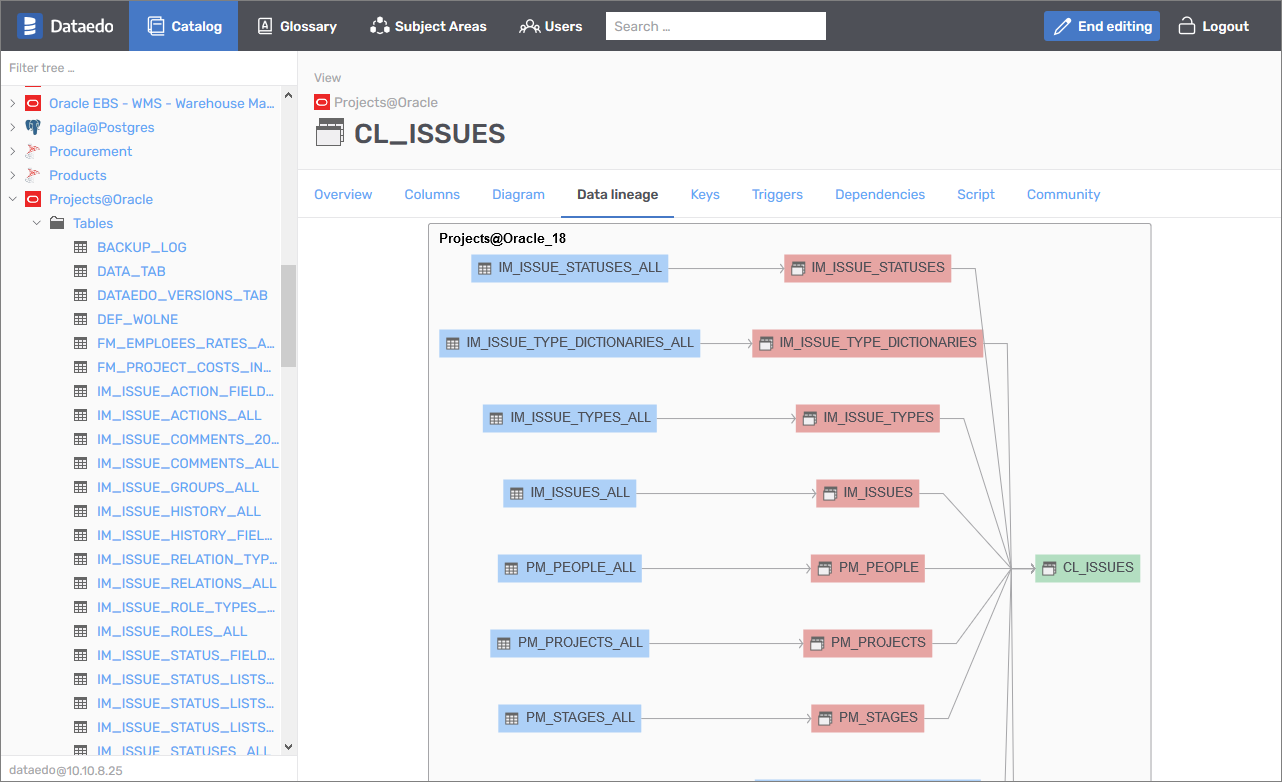Select the green CL_ISSUES lineage node
The image size is (1282, 782).
[x=1087, y=568]
